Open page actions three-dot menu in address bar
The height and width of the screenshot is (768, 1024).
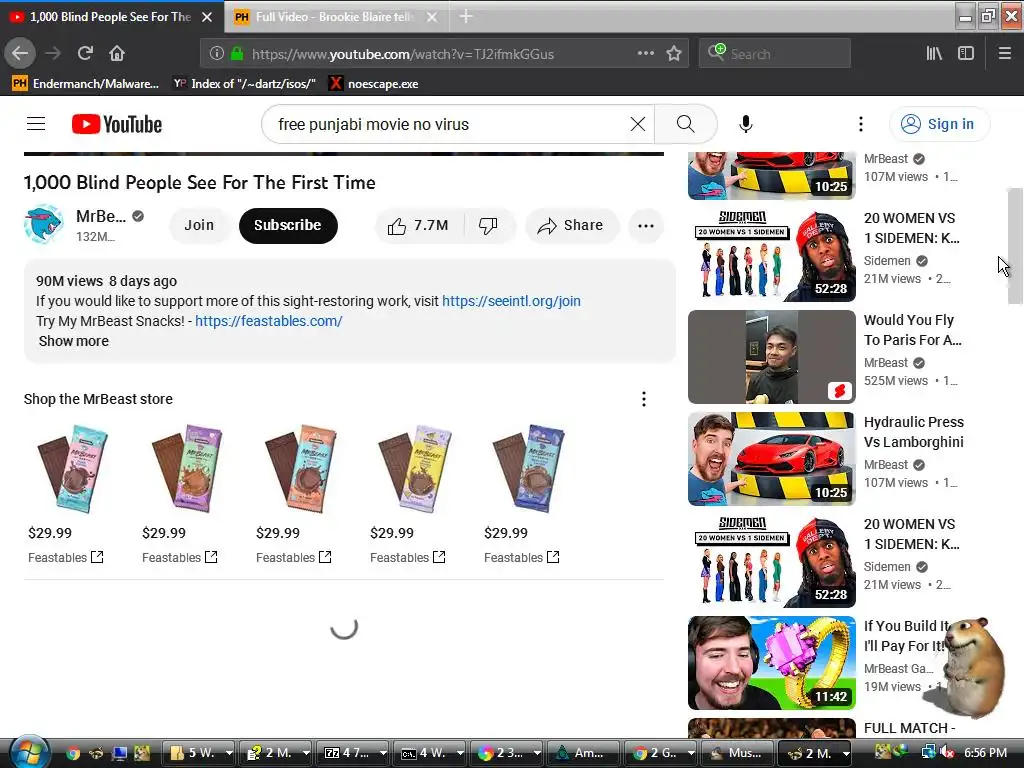645,54
